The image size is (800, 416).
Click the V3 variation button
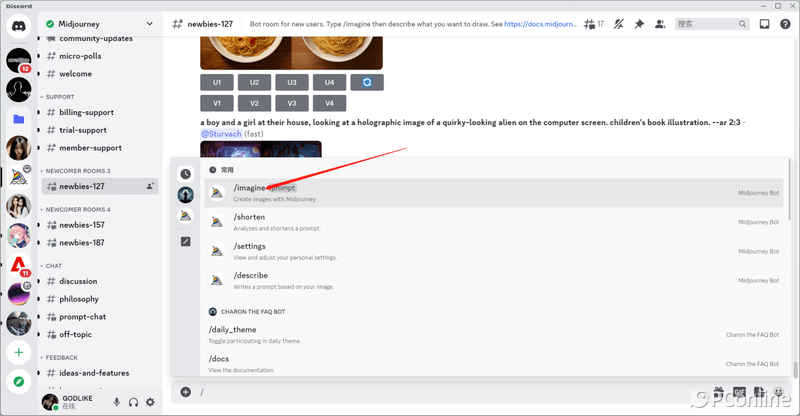point(292,103)
